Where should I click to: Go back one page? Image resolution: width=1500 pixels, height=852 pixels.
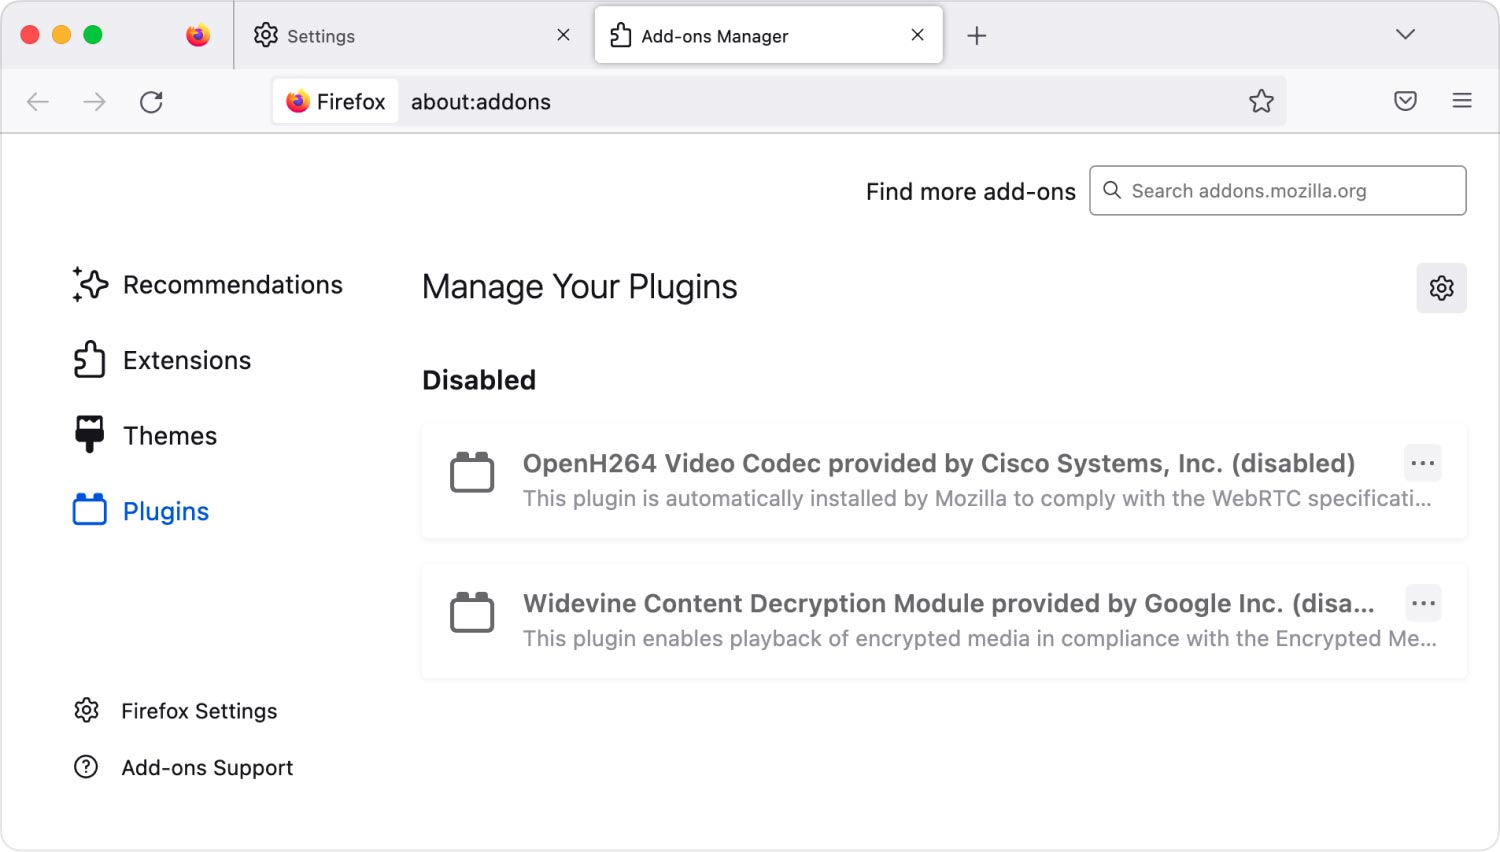pos(38,102)
